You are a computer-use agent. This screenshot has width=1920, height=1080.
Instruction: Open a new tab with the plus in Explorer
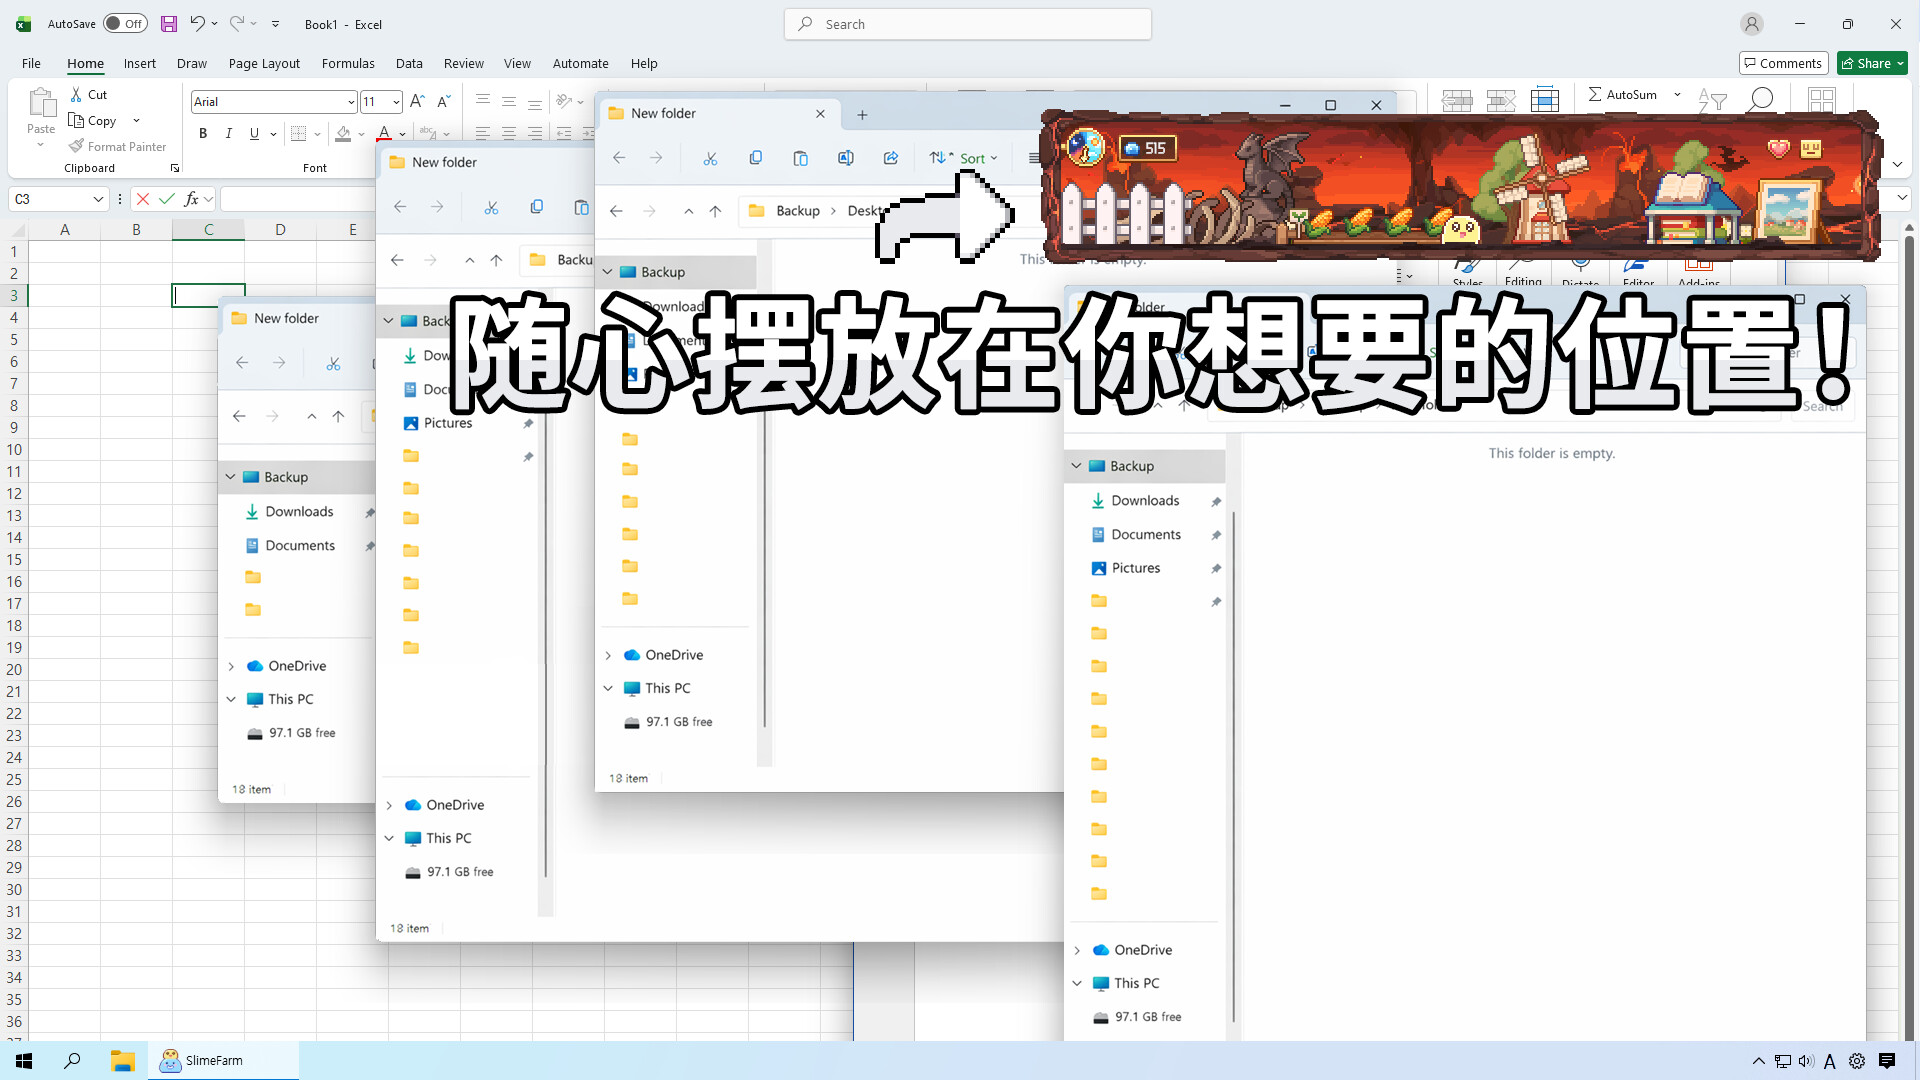(x=862, y=115)
